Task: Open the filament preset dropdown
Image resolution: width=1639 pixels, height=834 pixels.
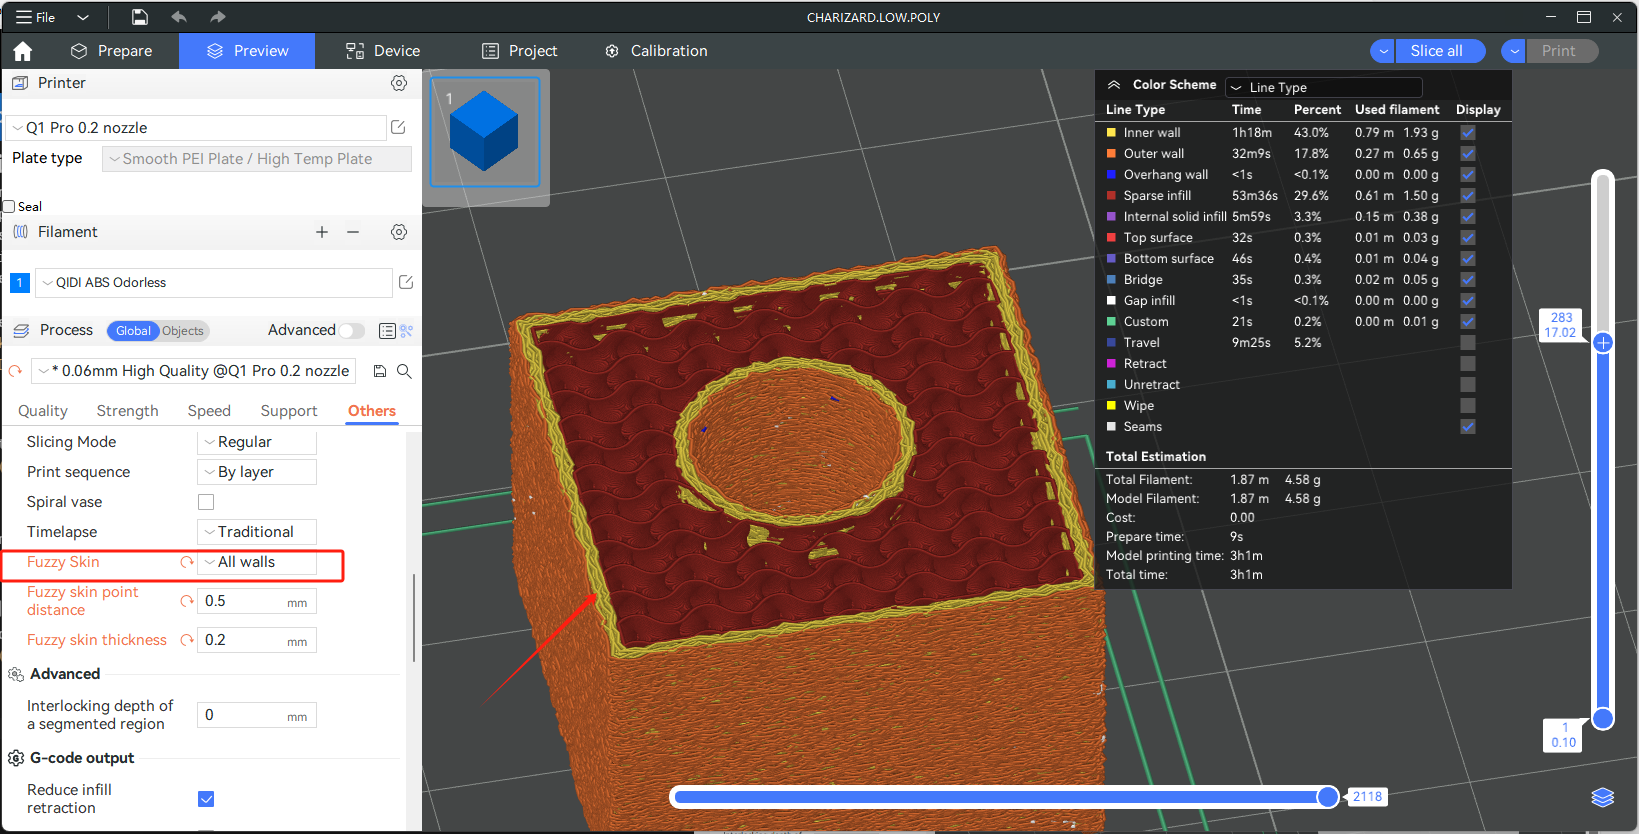Action: pyautogui.click(x=214, y=283)
